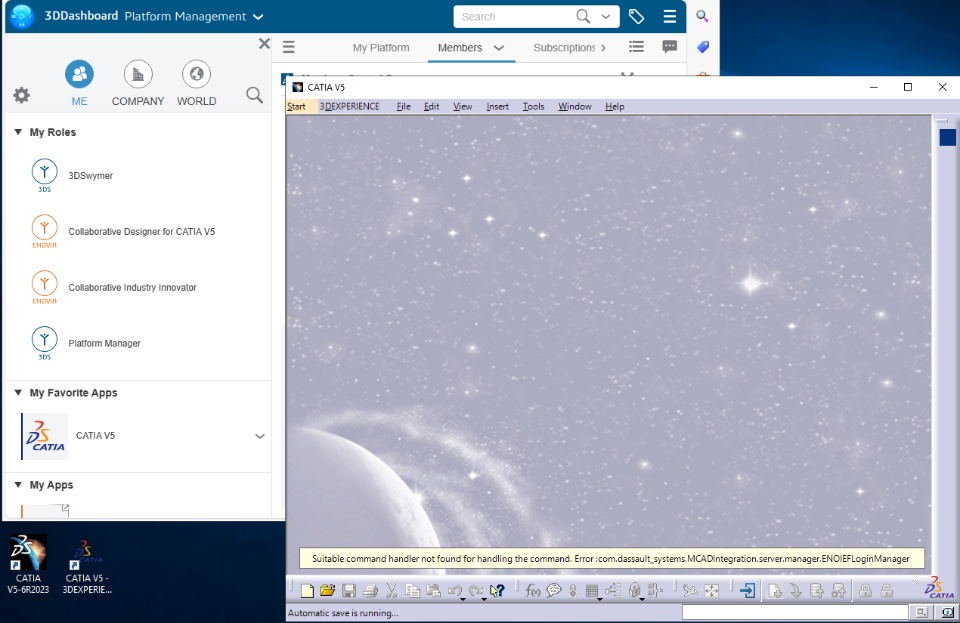The image size is (960, 623).
Task: Open the Formula f(x) tool
Action: tap(533, 591)
